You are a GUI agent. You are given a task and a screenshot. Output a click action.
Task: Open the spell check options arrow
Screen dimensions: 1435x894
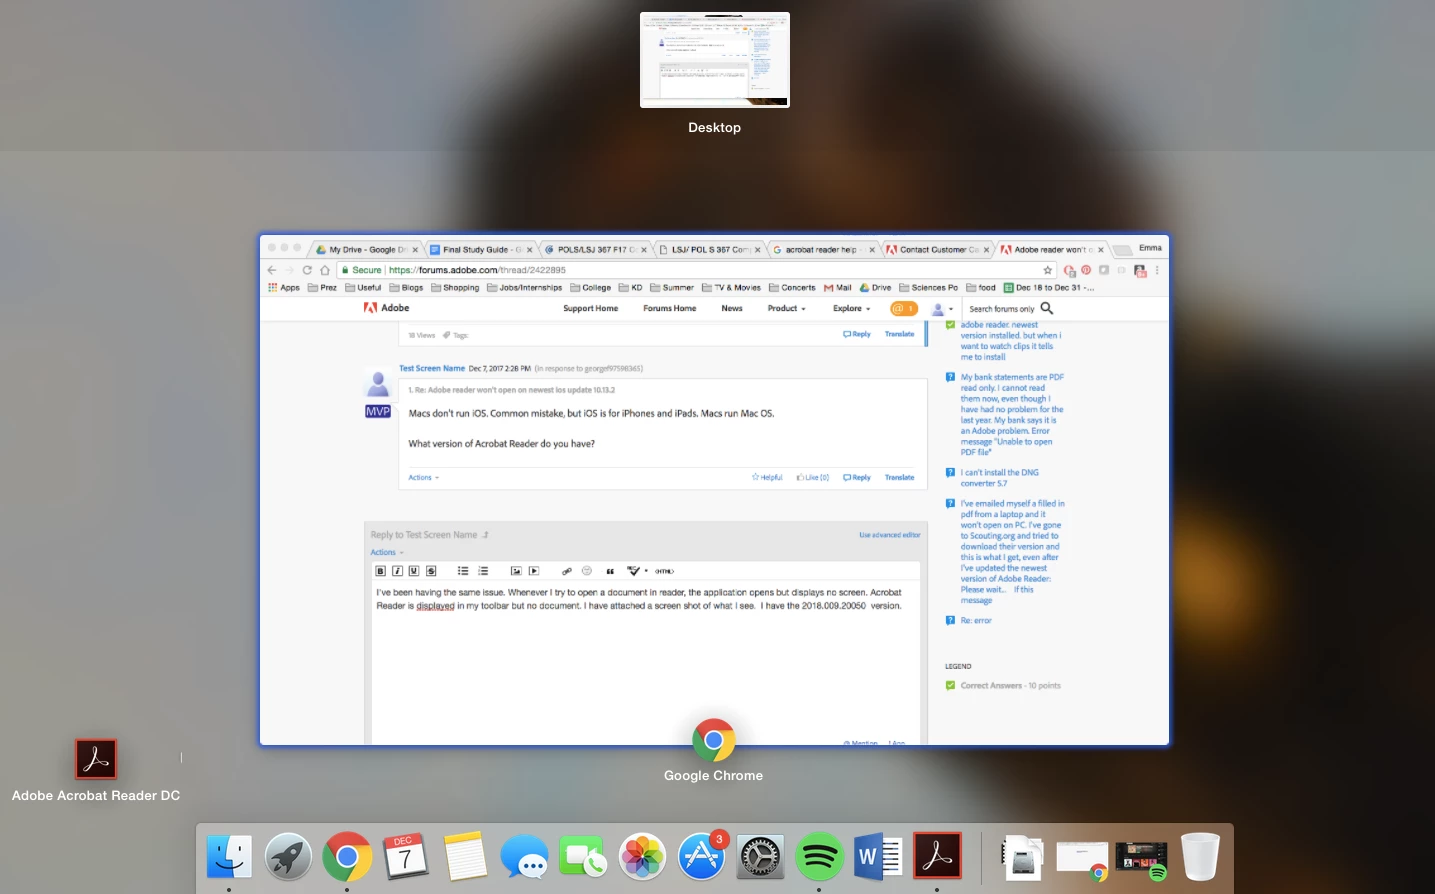(646, 571)
